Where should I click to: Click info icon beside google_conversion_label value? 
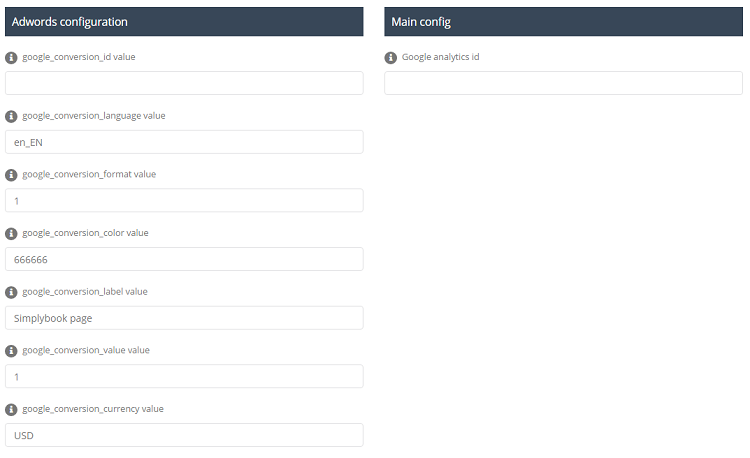tap(12, 292)
